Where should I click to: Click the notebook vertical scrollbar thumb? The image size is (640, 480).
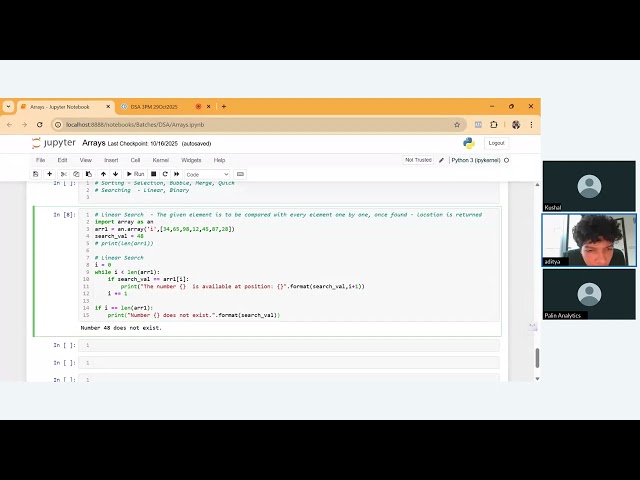point(537,358)
